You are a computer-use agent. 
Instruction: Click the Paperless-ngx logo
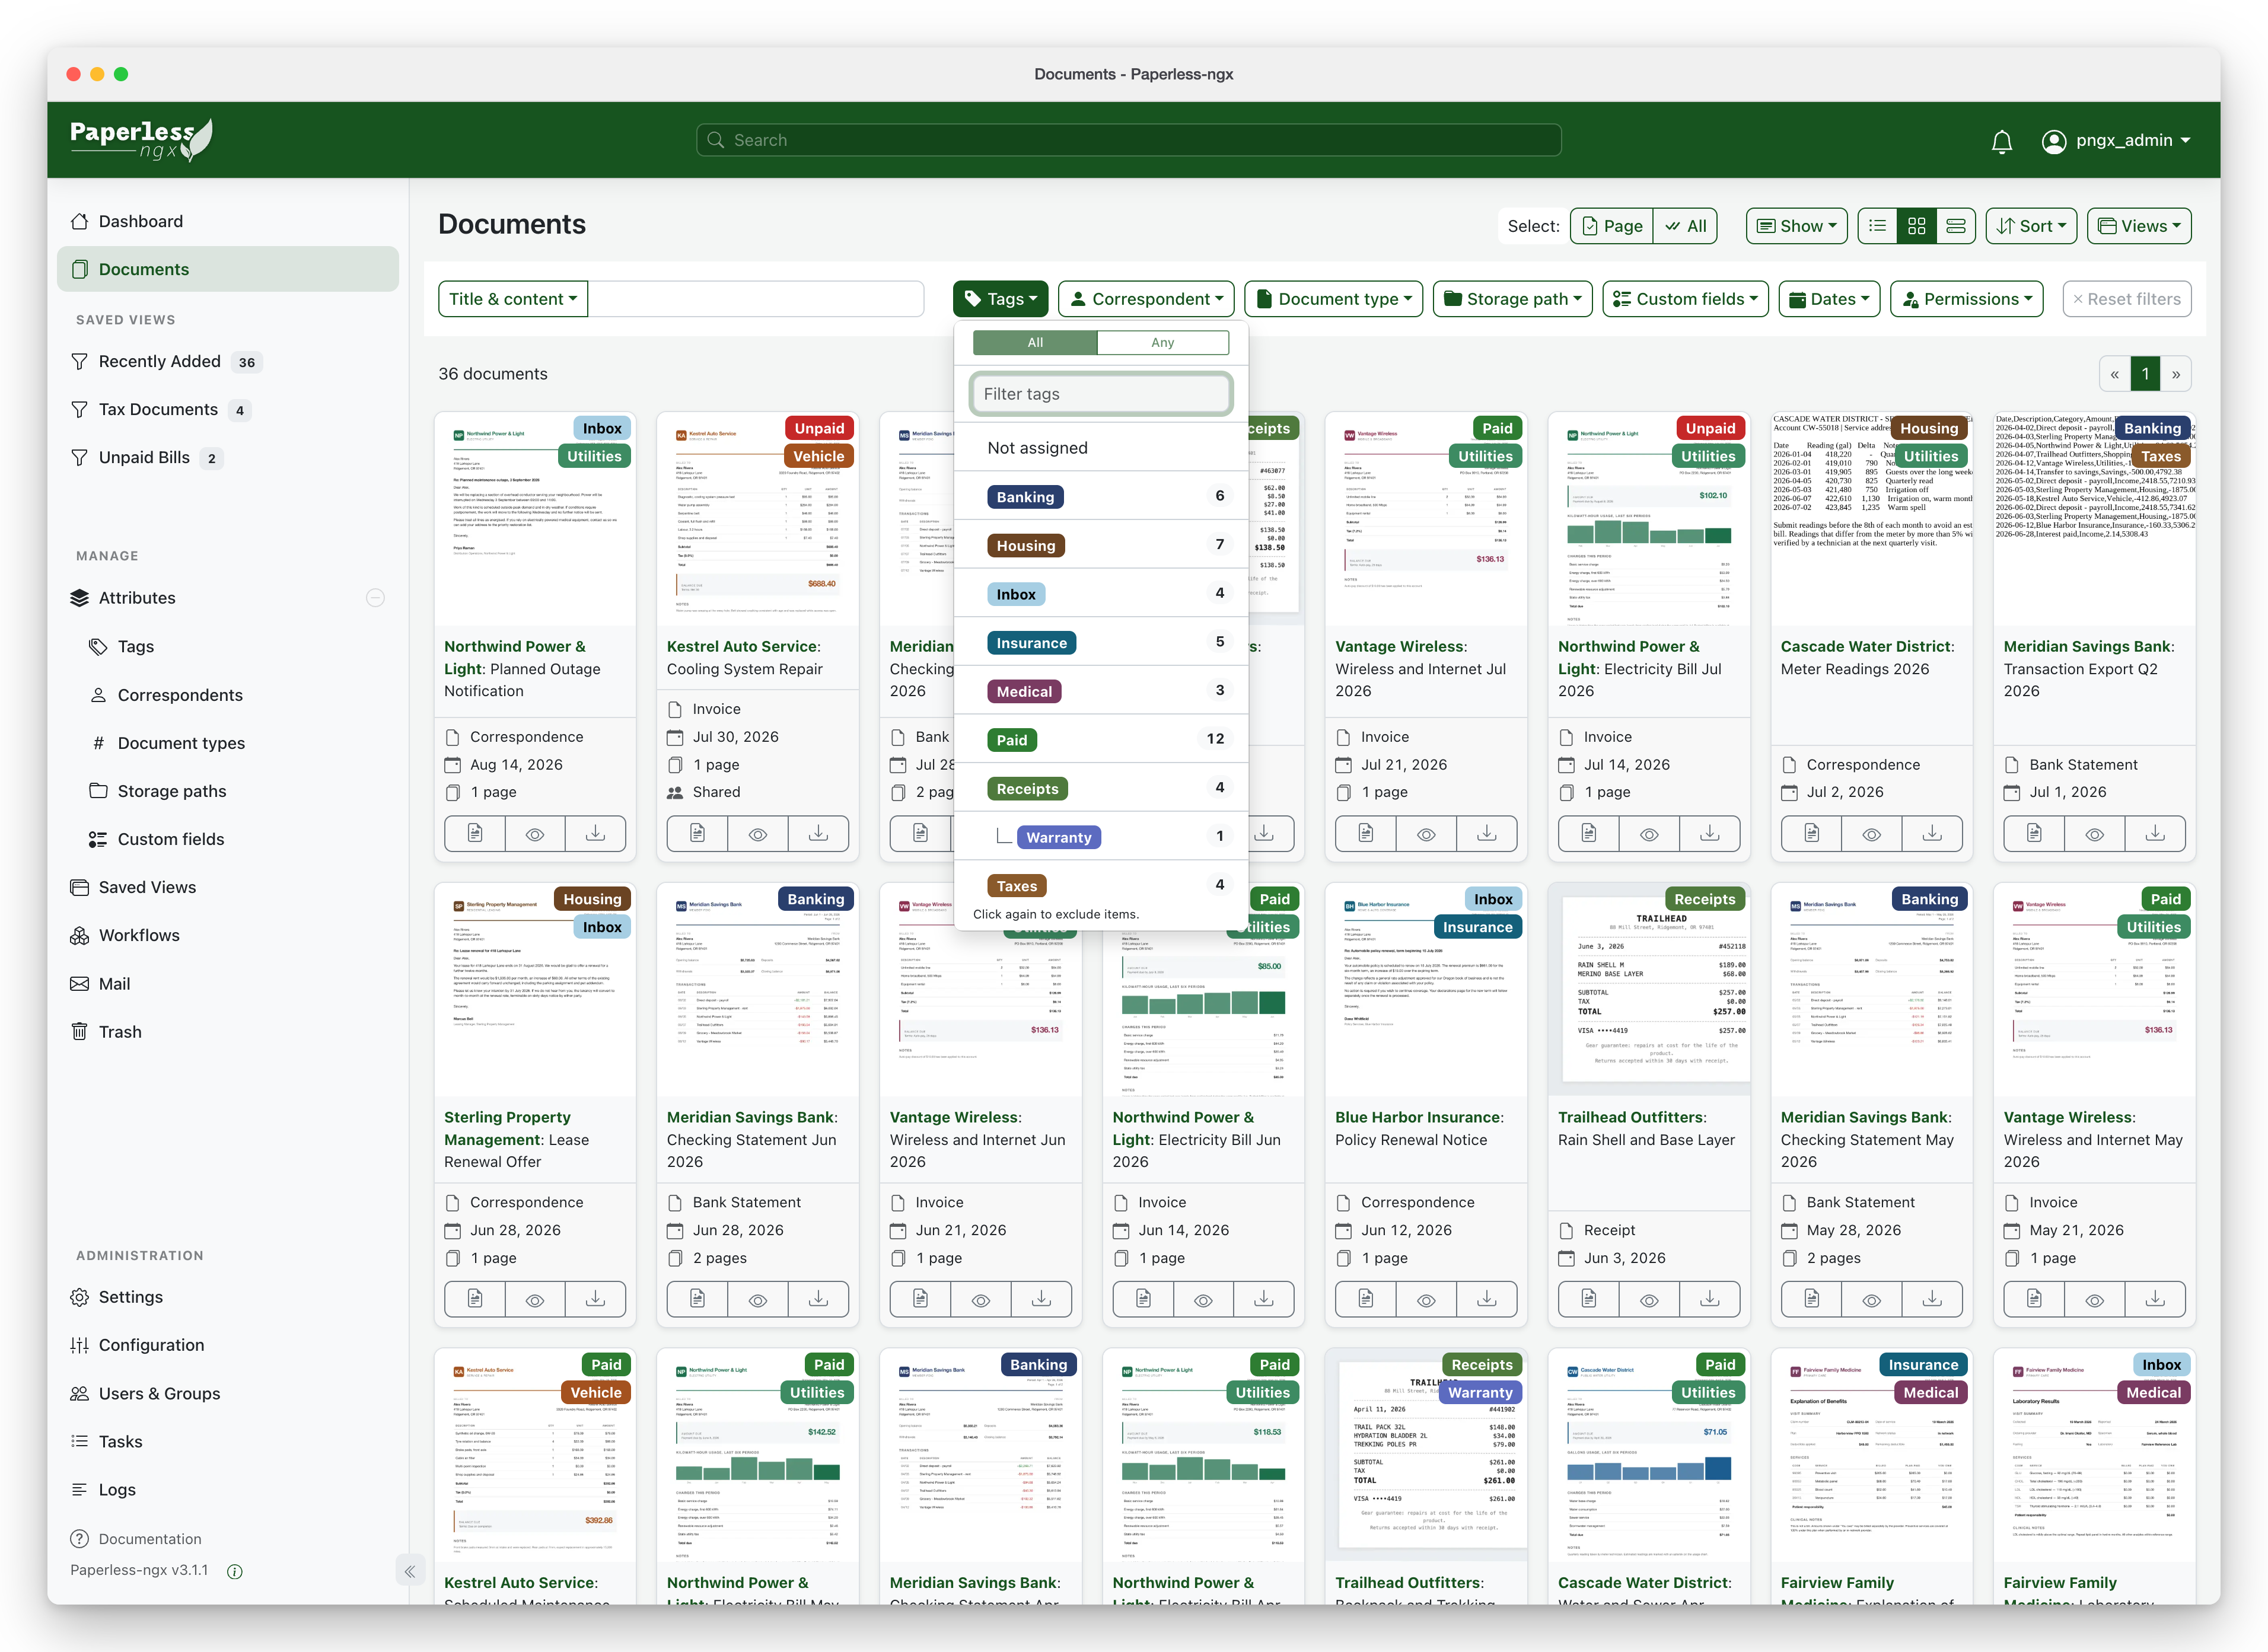141,140
